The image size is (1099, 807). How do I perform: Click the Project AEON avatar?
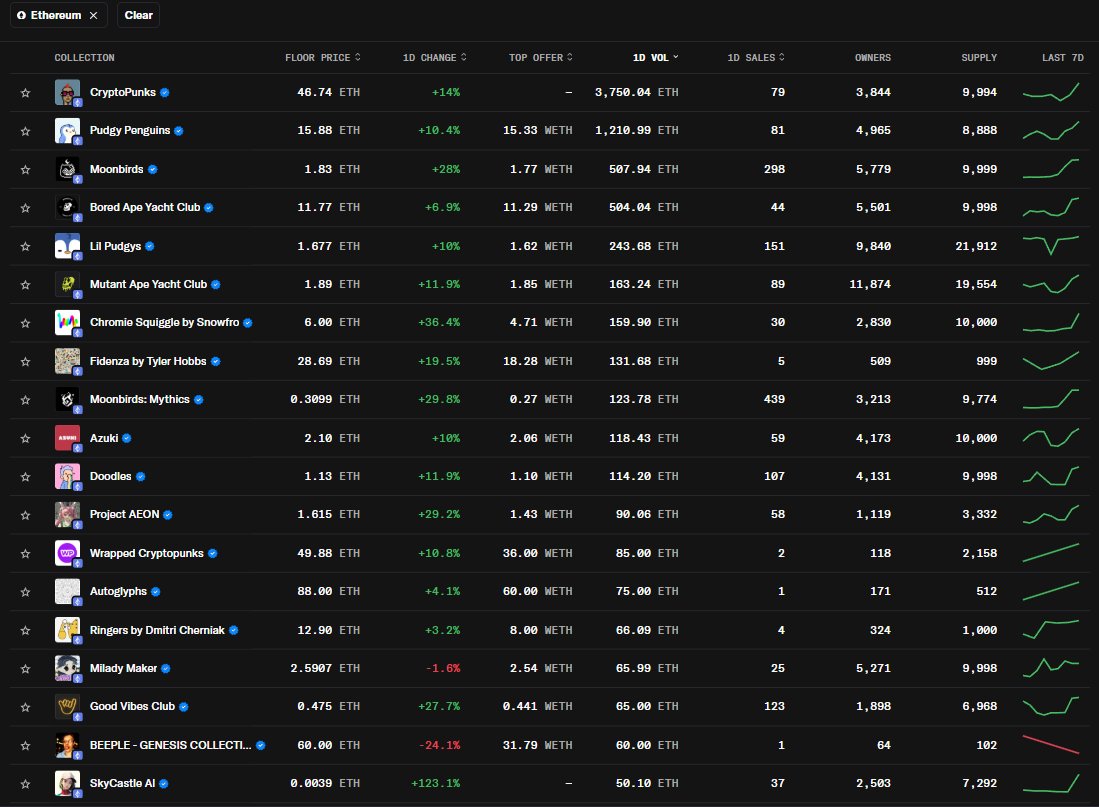[67, 515]
